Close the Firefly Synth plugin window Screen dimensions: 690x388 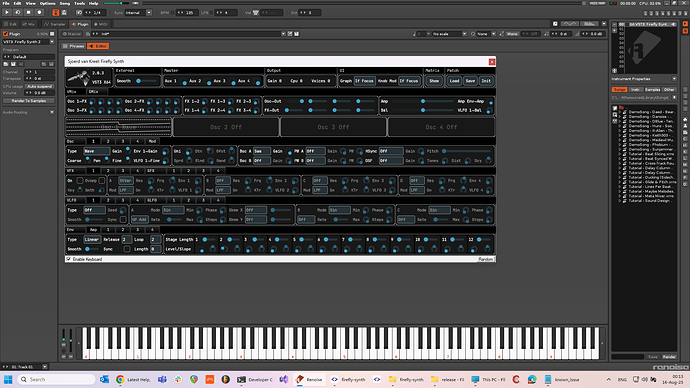(x=492, y=62)
